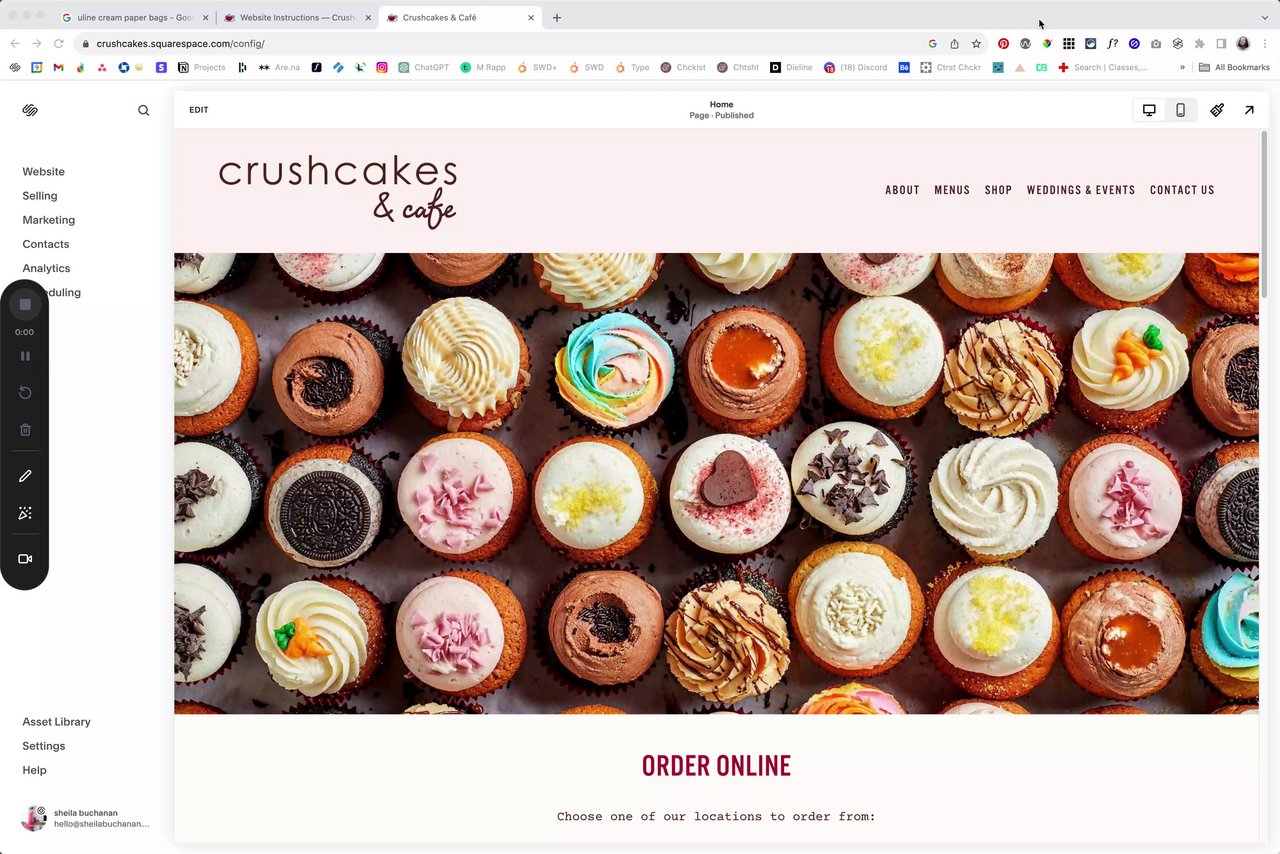The width and height of the screenshot is (1280, 854).
Task: Toggle the camera icon in recorder
Action: 25,559
